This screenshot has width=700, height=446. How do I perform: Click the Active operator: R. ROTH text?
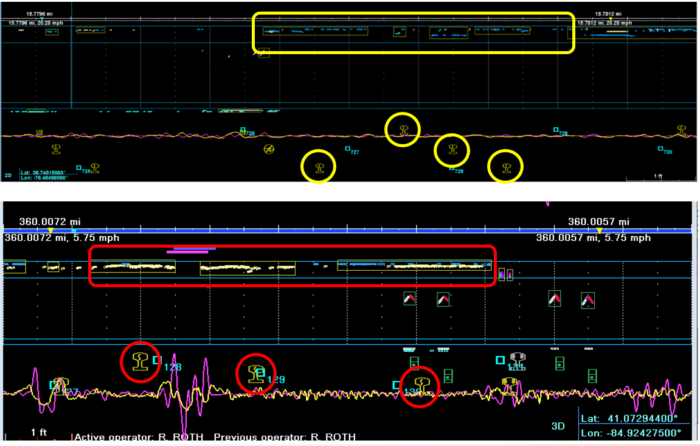point(138,437)
